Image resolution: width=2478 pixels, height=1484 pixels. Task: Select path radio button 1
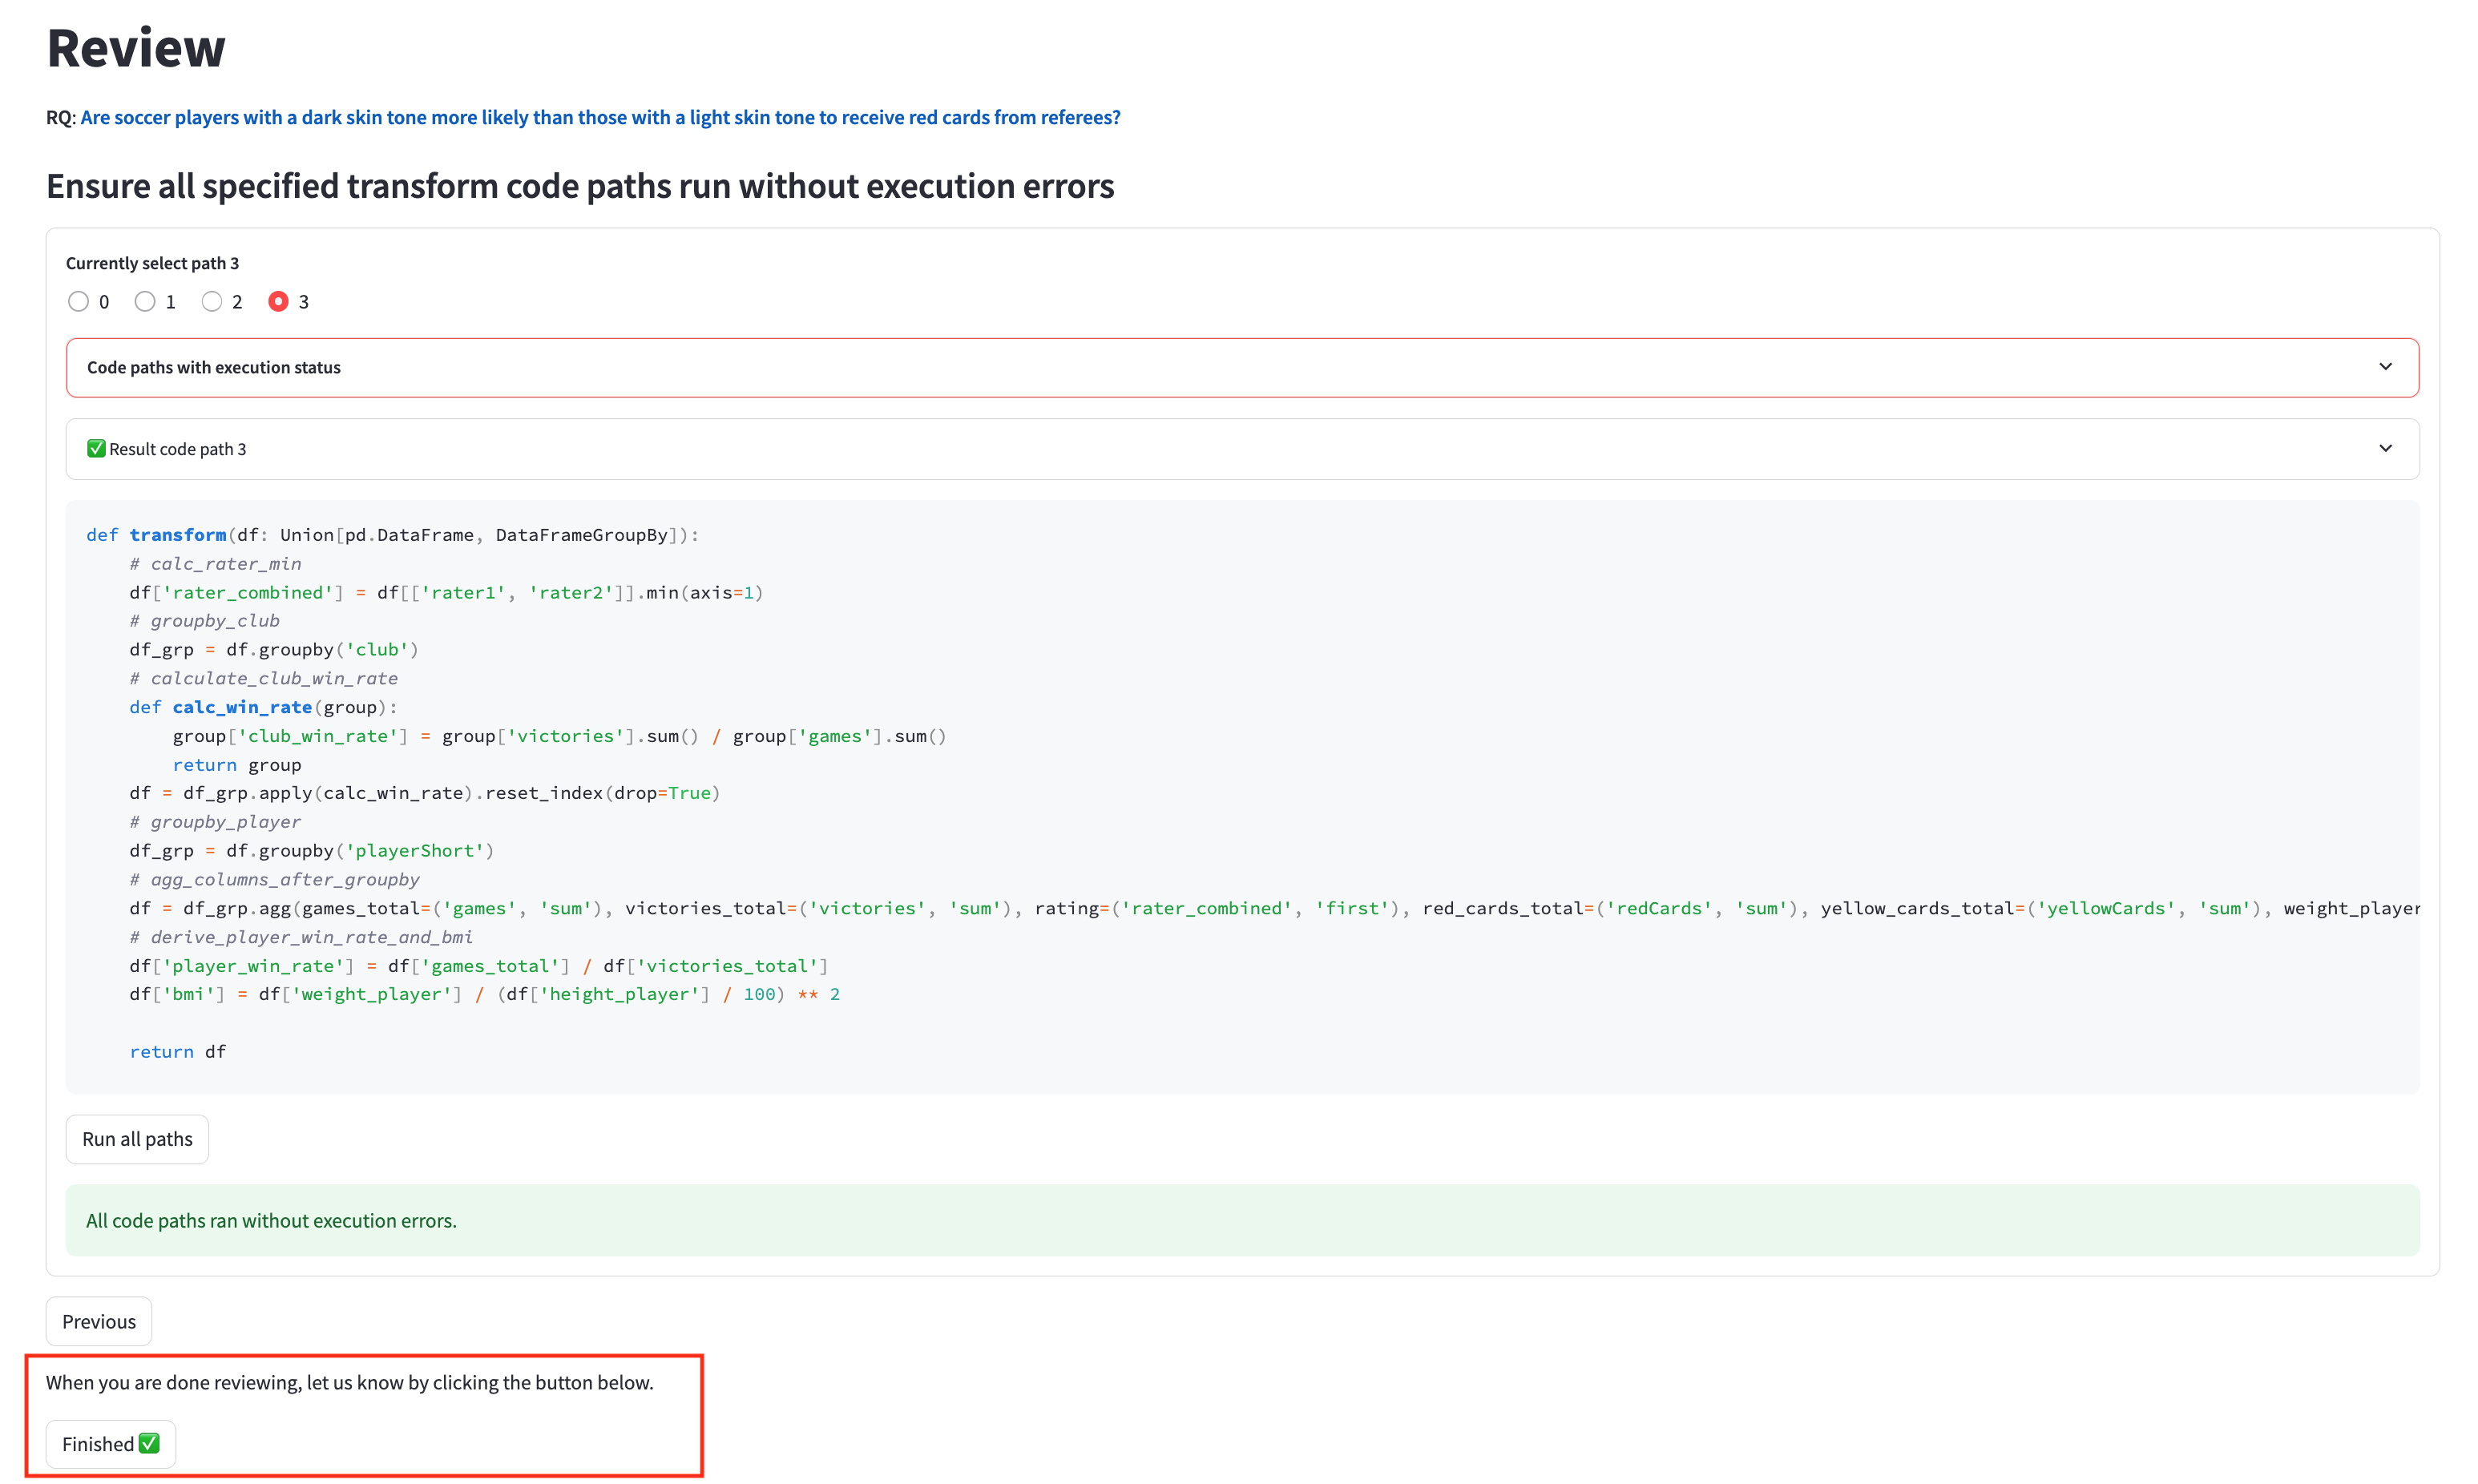pyautogui.click(x=145, y=302)
